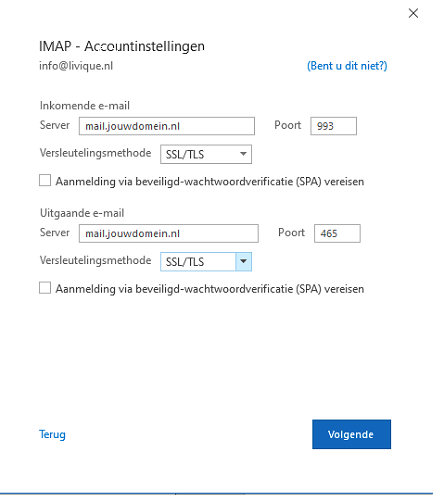This screenshot has height=495, width=433.
Task: Open the outgoing encryption method dropdown
Action: click(x=206, y=262)
